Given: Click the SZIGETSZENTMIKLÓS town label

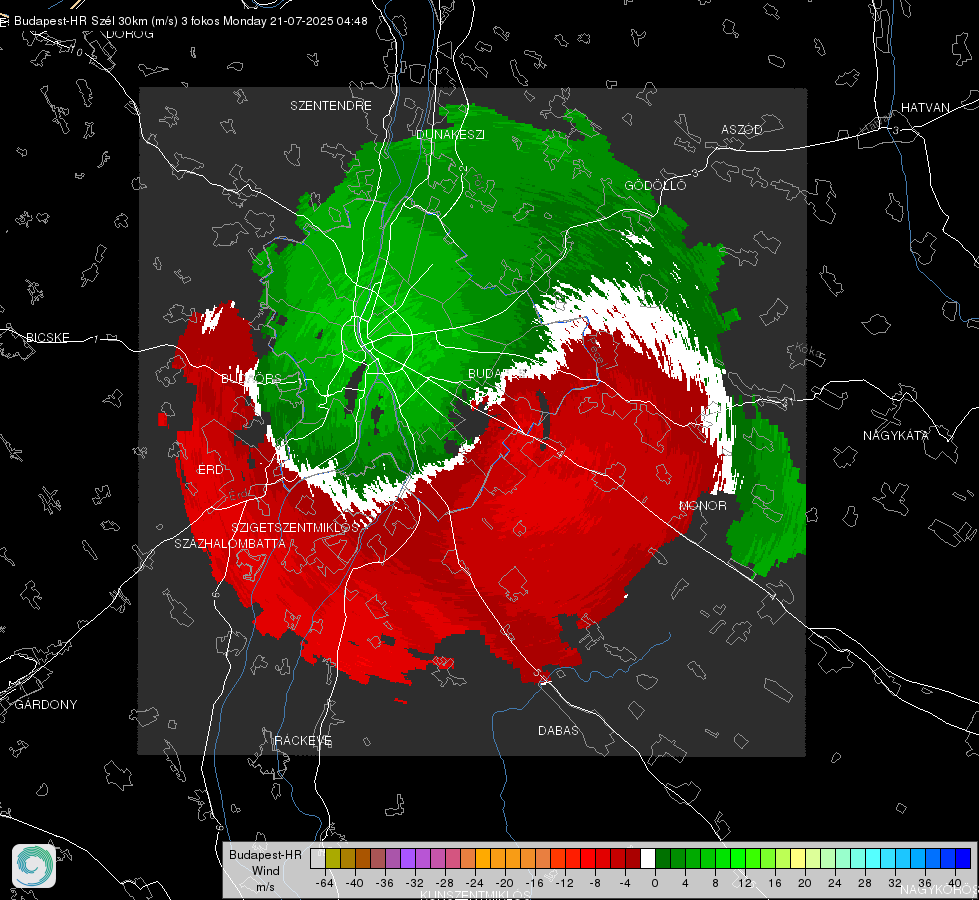Looking at the screenshot, I should 295,527.
